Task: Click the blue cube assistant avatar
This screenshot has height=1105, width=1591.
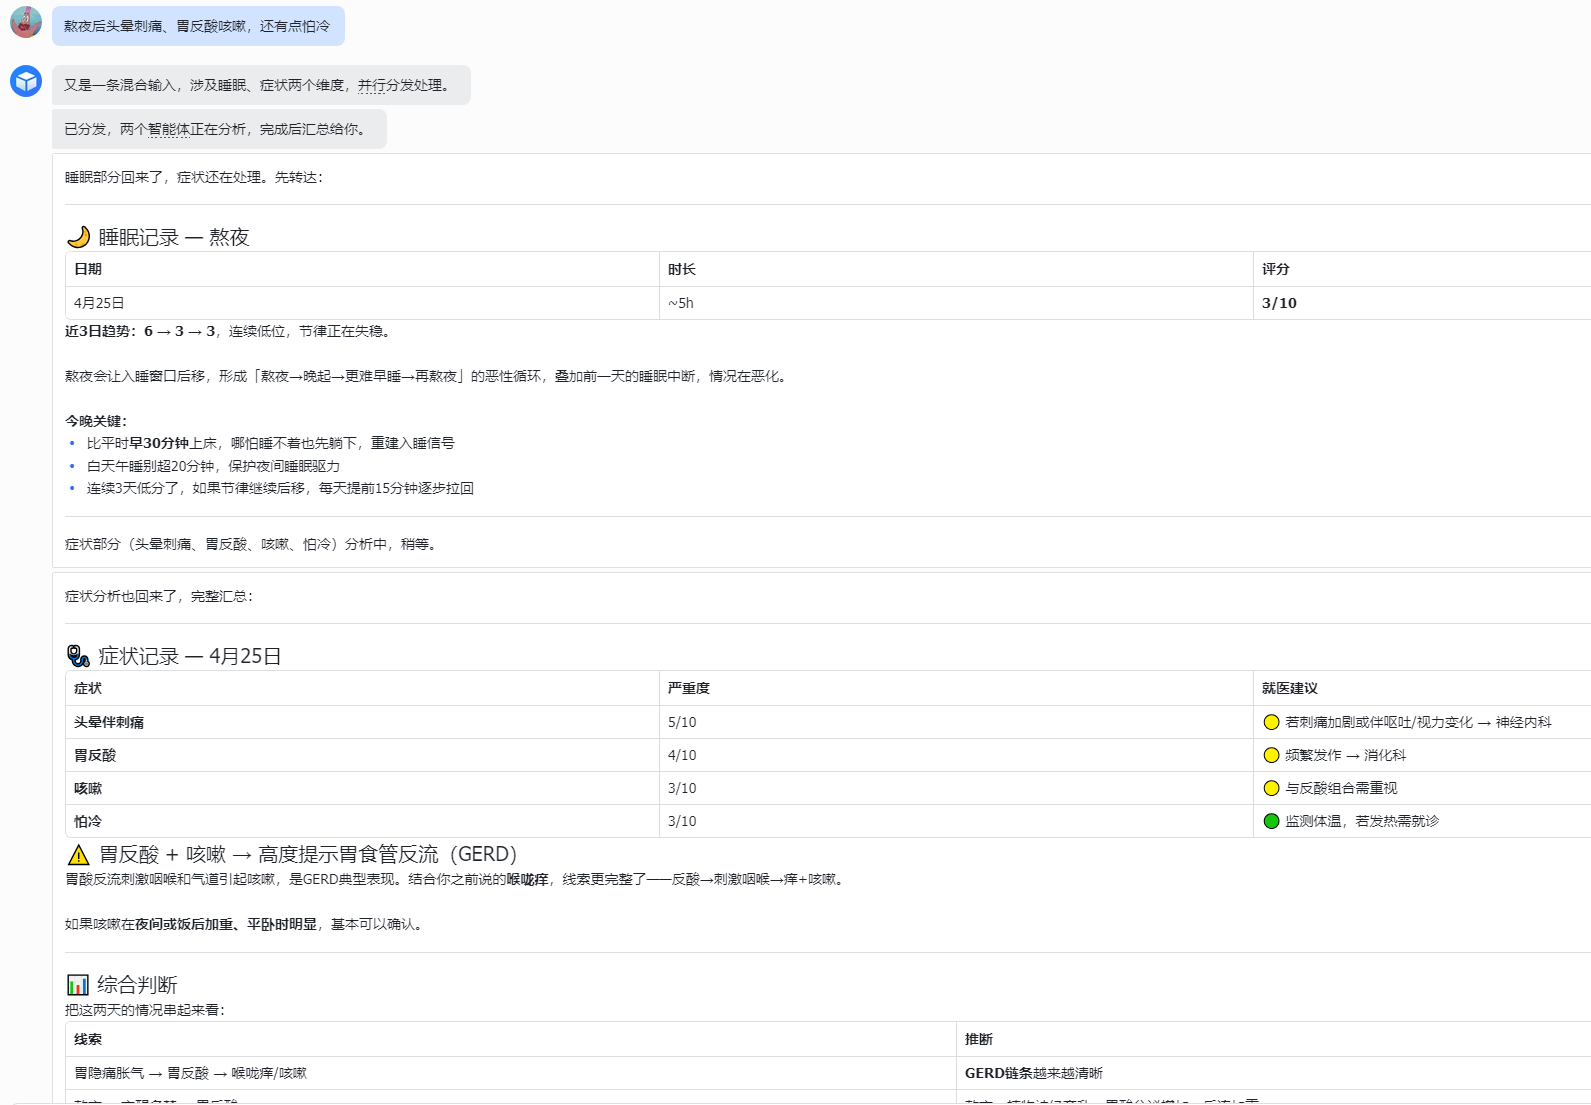Action: tap(26, 81)
